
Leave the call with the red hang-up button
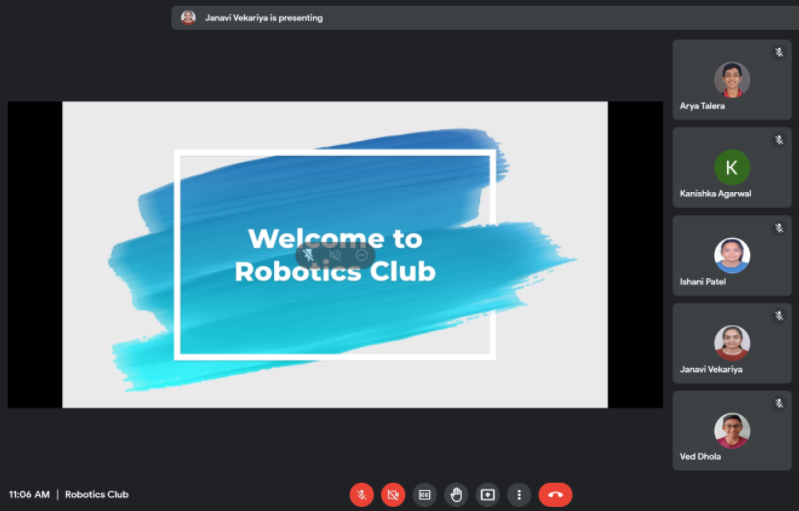point(555,495)
